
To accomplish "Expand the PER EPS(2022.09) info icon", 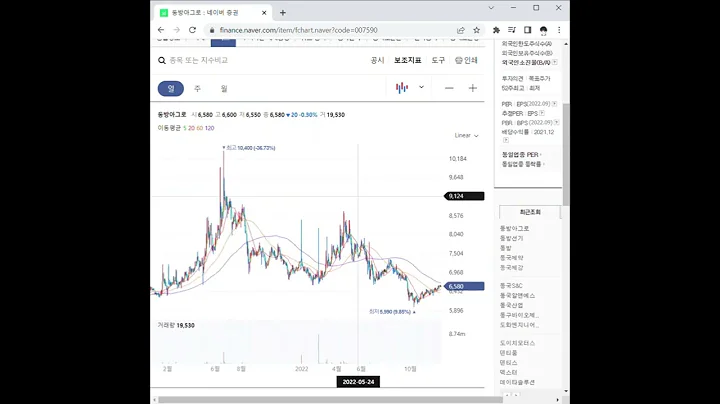I will [x=554, y=104].
